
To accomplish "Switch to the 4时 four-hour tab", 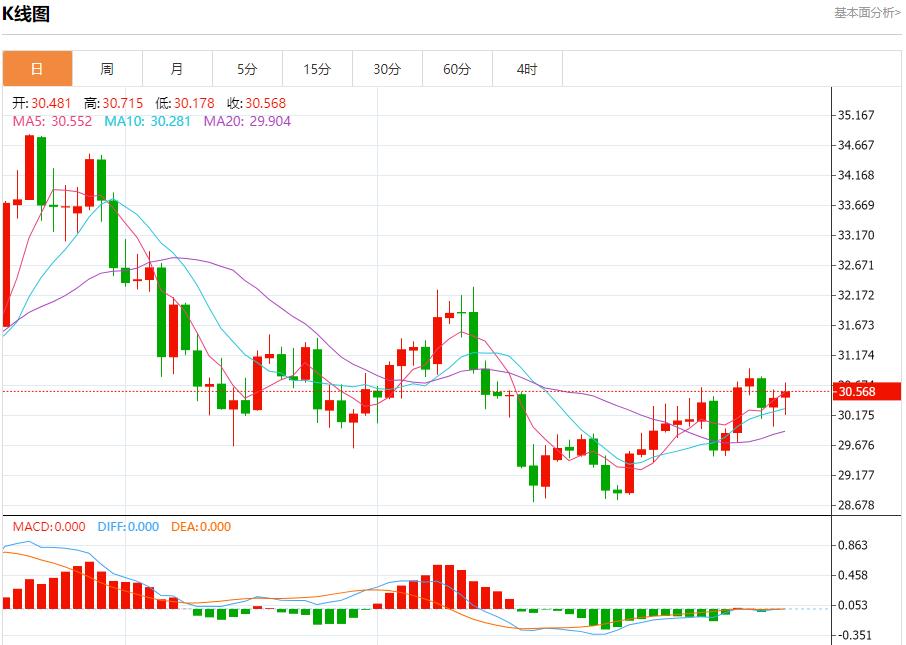I will pos(527,69).
